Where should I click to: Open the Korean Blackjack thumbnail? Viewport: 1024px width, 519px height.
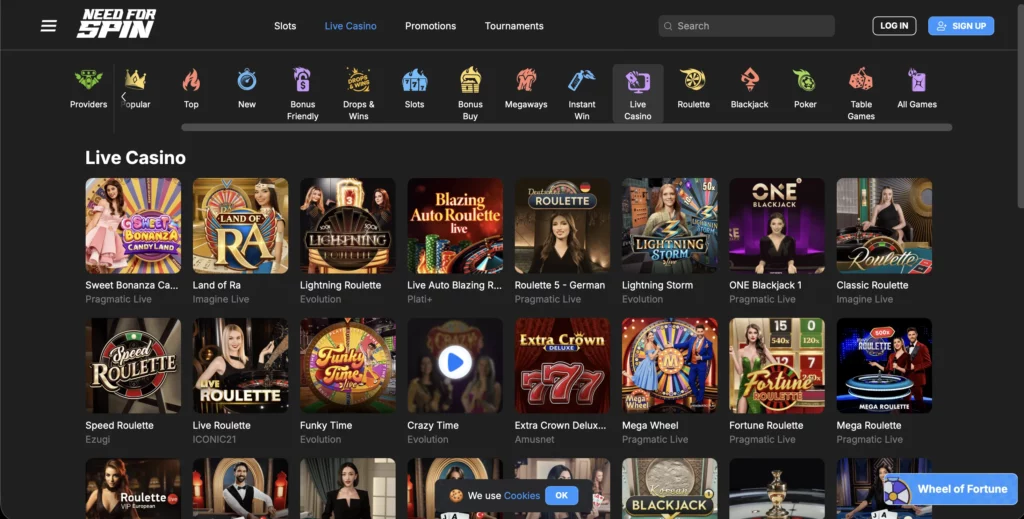[669, 488]
